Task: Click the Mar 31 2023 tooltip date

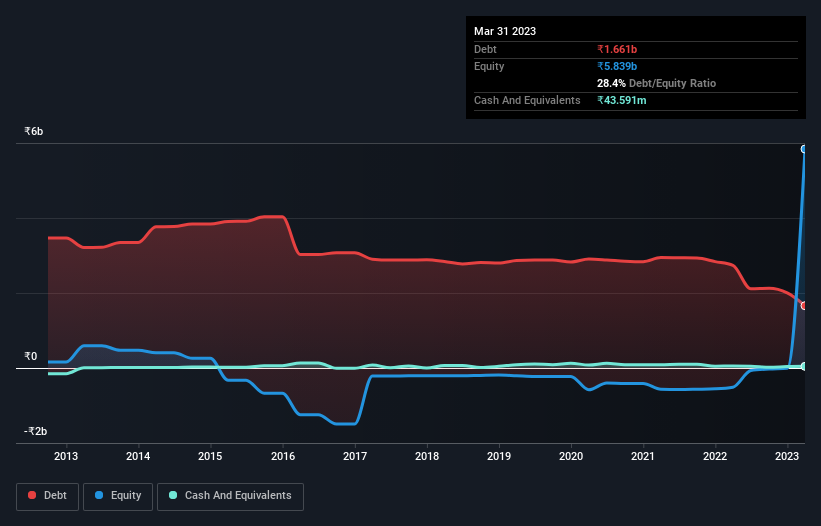Action: 505,31
